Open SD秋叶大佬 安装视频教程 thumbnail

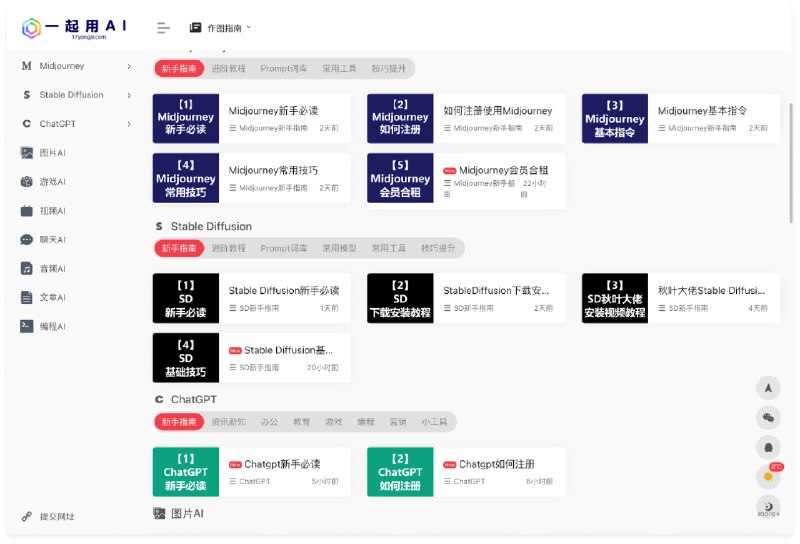[x=615, y=299]
